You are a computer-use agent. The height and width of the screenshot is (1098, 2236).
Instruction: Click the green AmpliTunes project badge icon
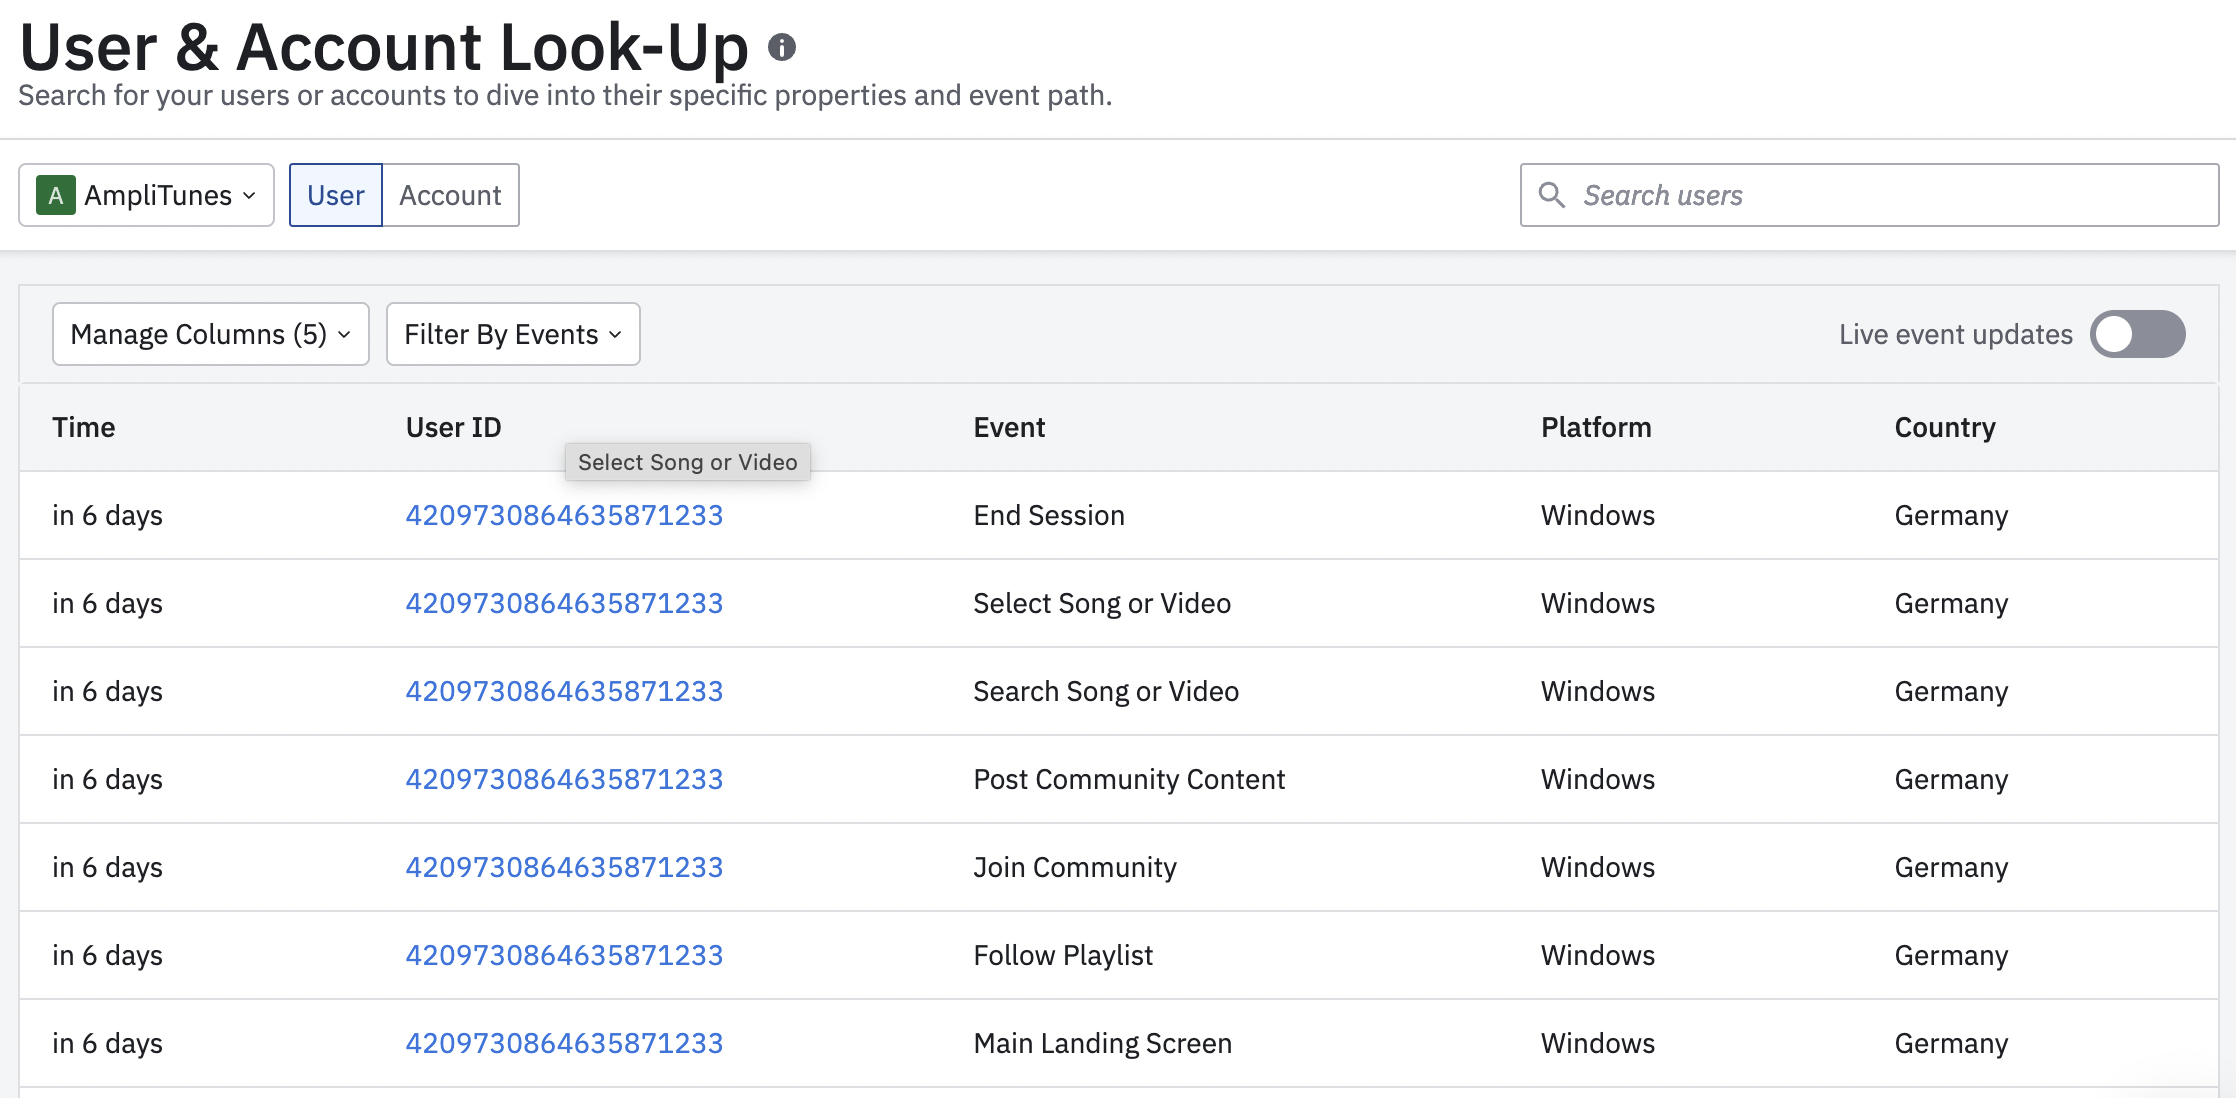(56, 195)
